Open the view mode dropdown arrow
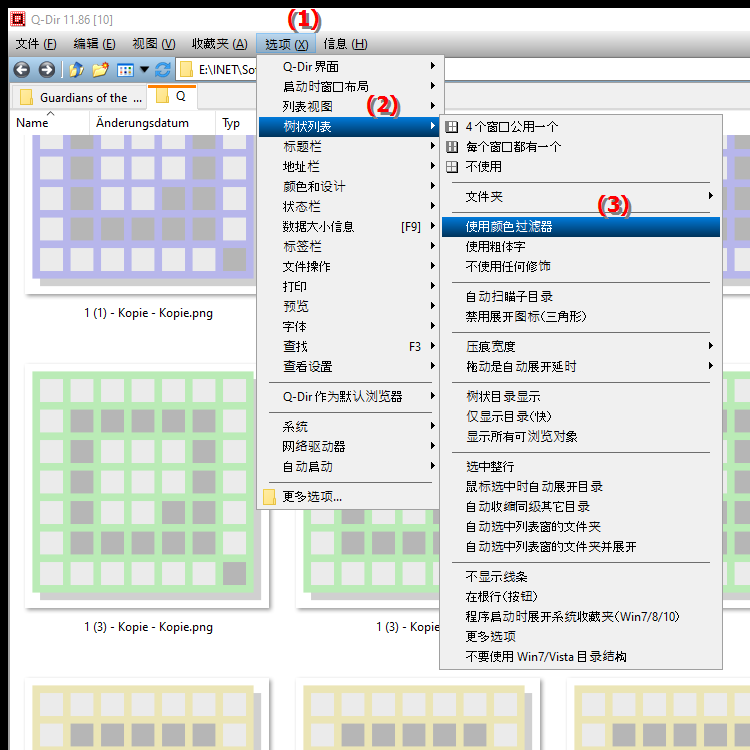The height and width of the screenshot is (750, 750). [x=144, y=70]
